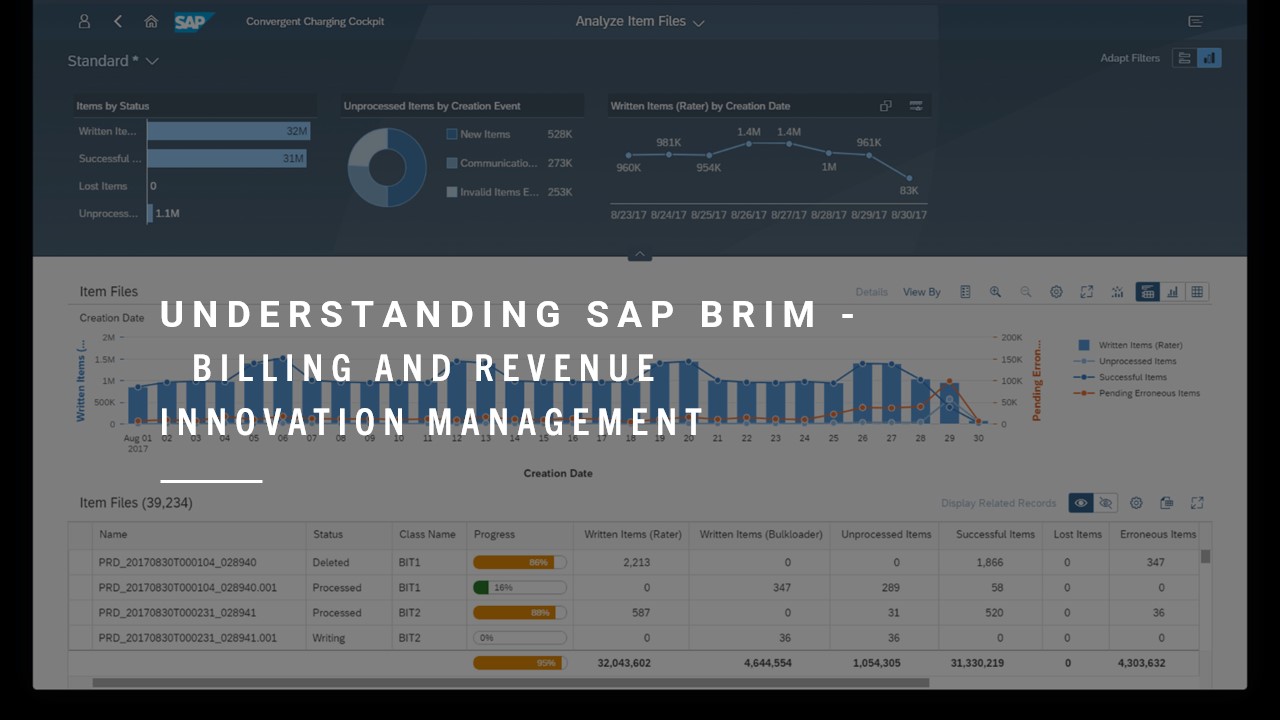Open chart settings gear above Item Files chart
Screen dimensions: 1280x720
(1056, 292)
